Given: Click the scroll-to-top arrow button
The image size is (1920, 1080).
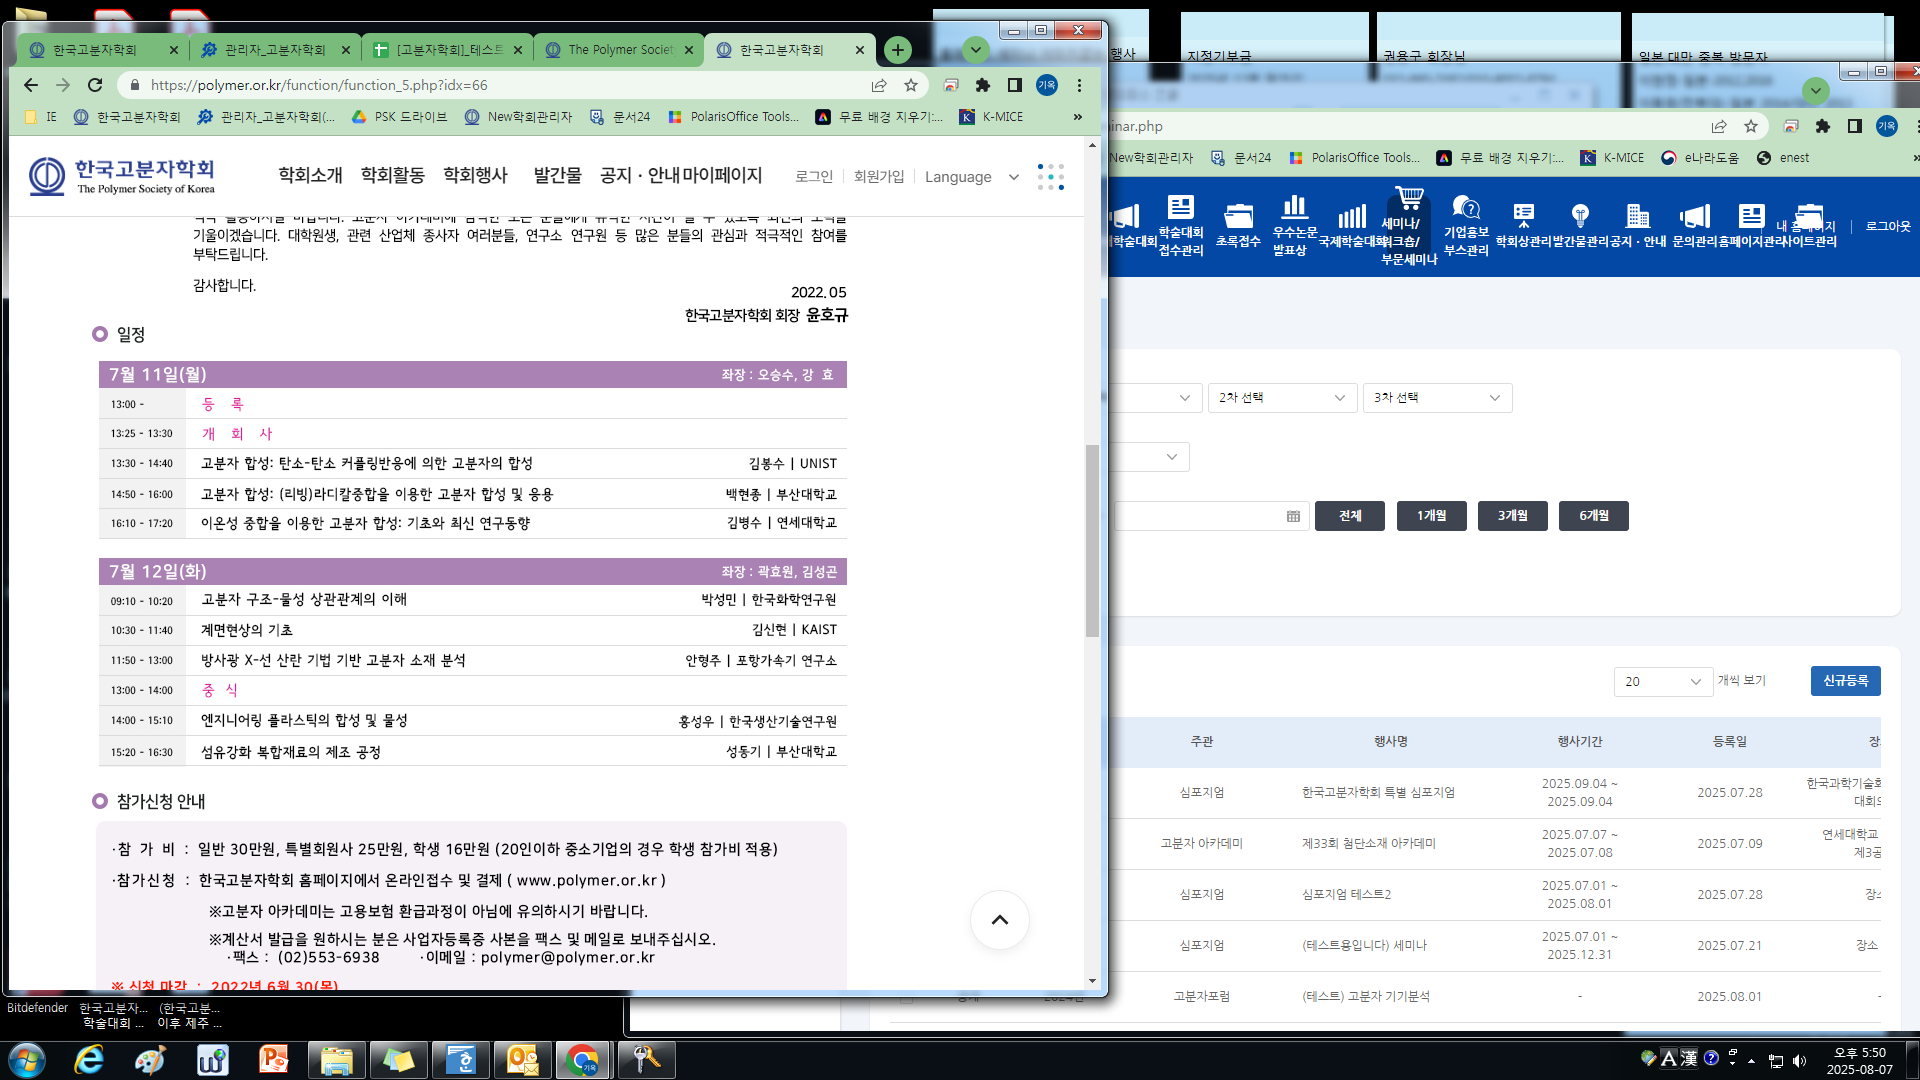Looking at the screenshot, I should coord(1000,920).
